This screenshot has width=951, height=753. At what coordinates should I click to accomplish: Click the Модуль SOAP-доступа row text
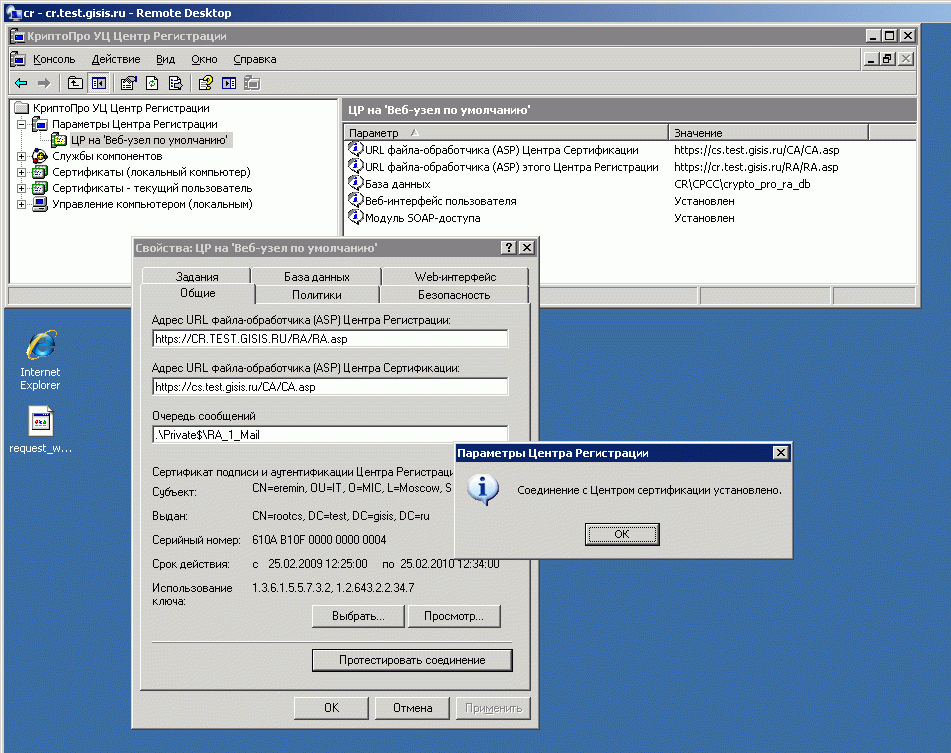pos(423,218)
